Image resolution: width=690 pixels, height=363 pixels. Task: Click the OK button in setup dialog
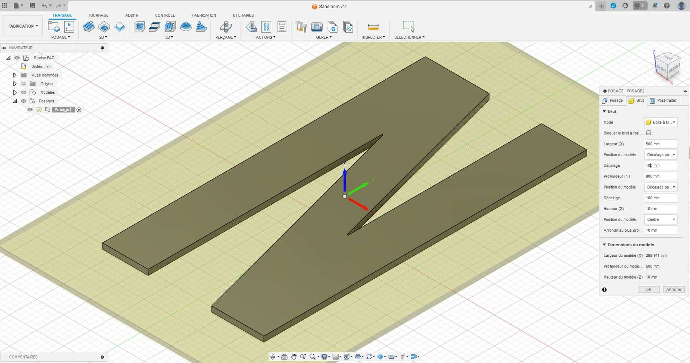pyautogui.click(x=649, y=290)
